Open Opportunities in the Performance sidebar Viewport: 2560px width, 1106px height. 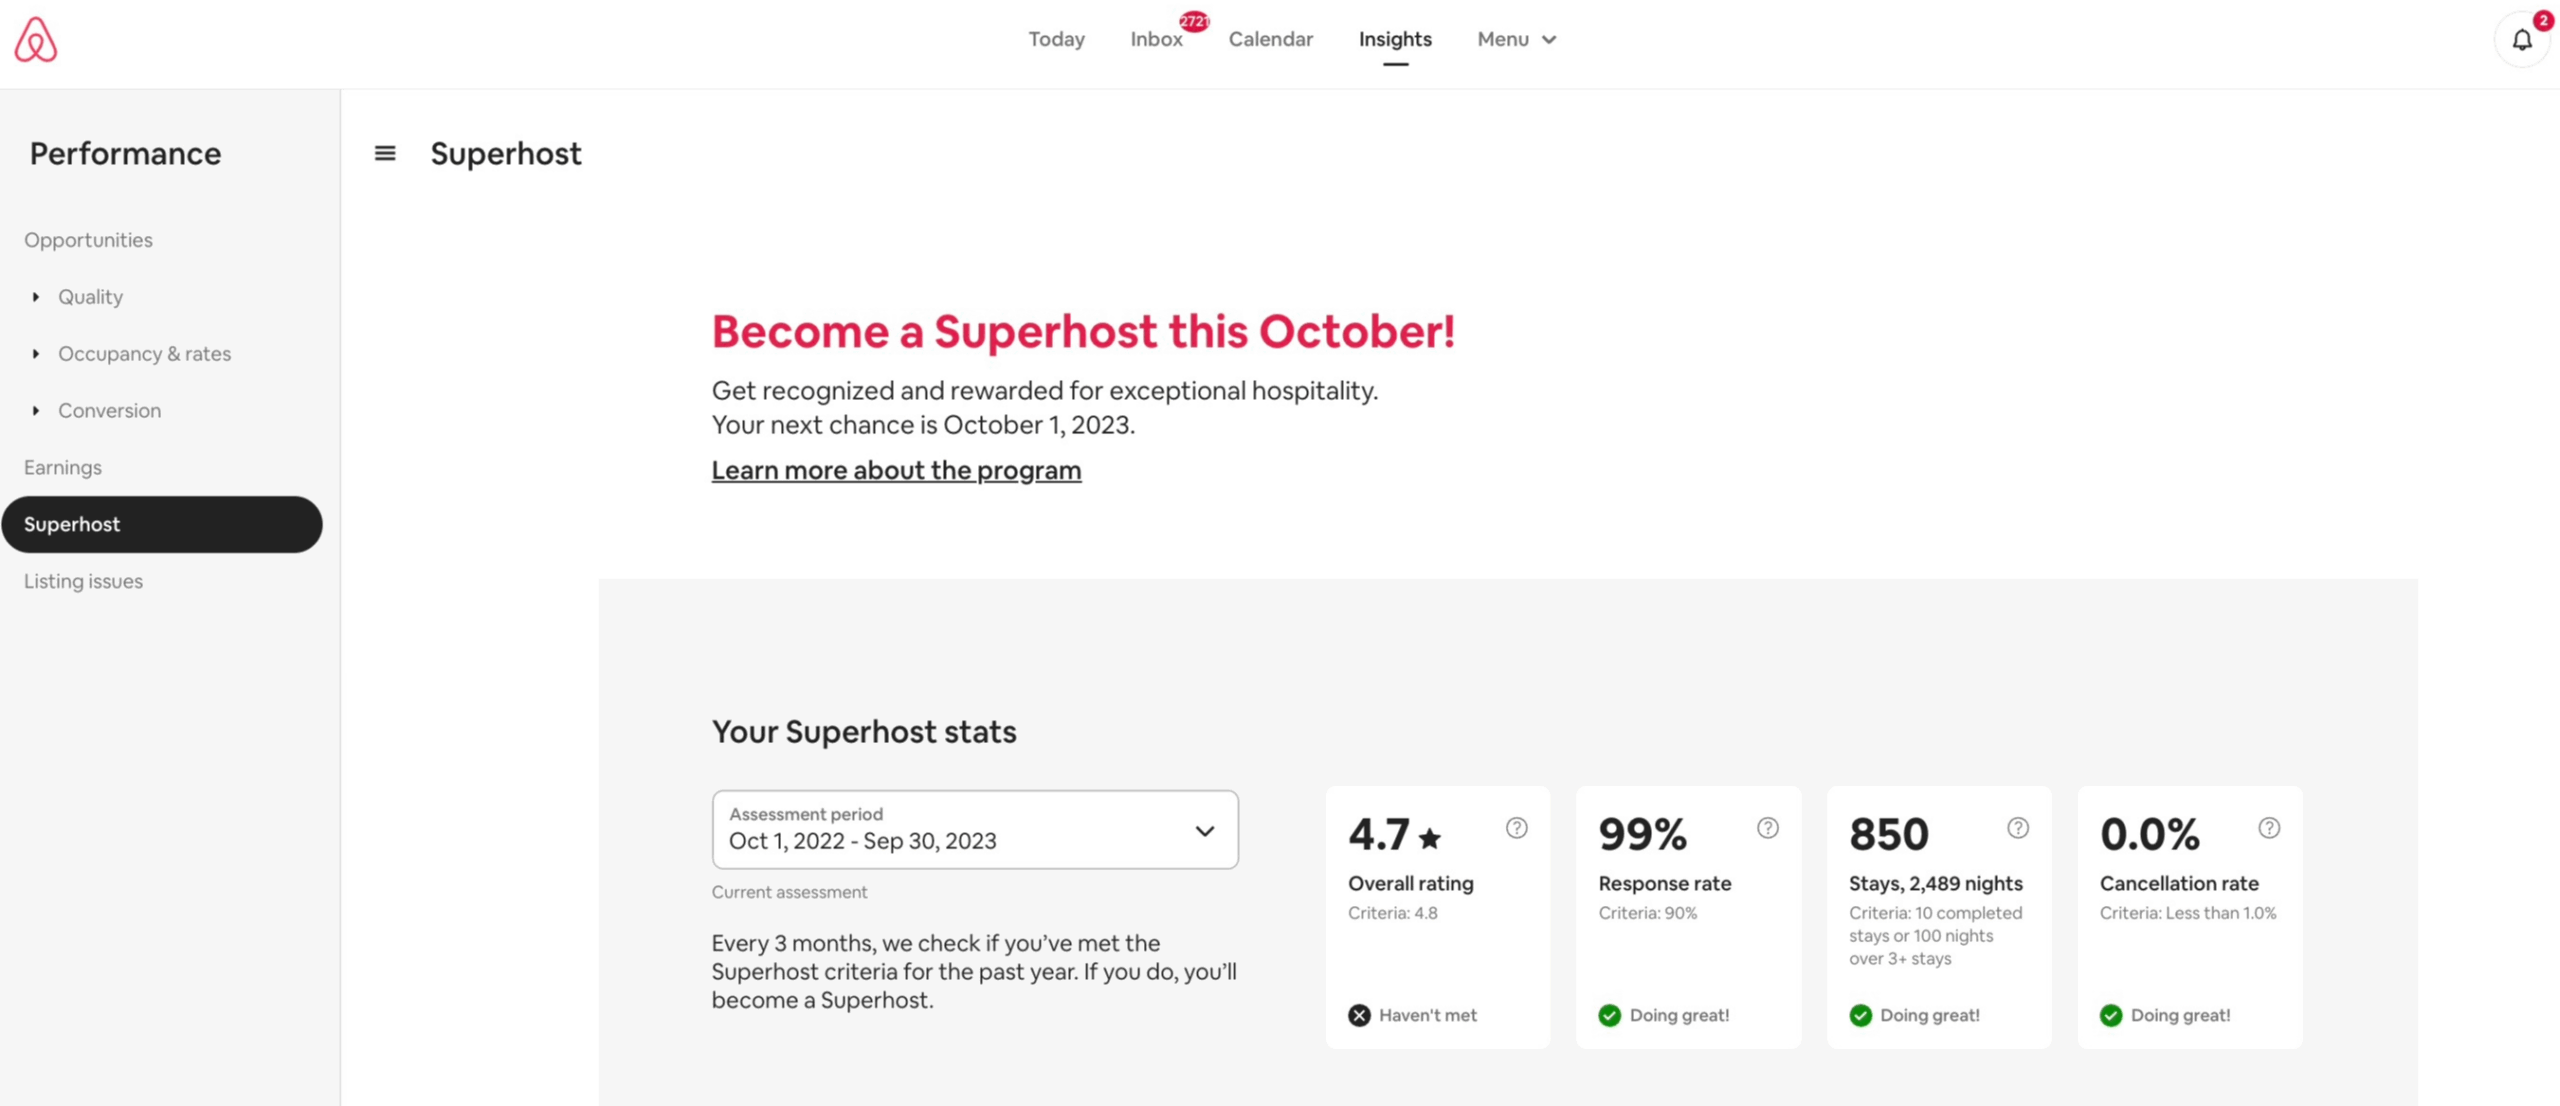coord(88,240)
